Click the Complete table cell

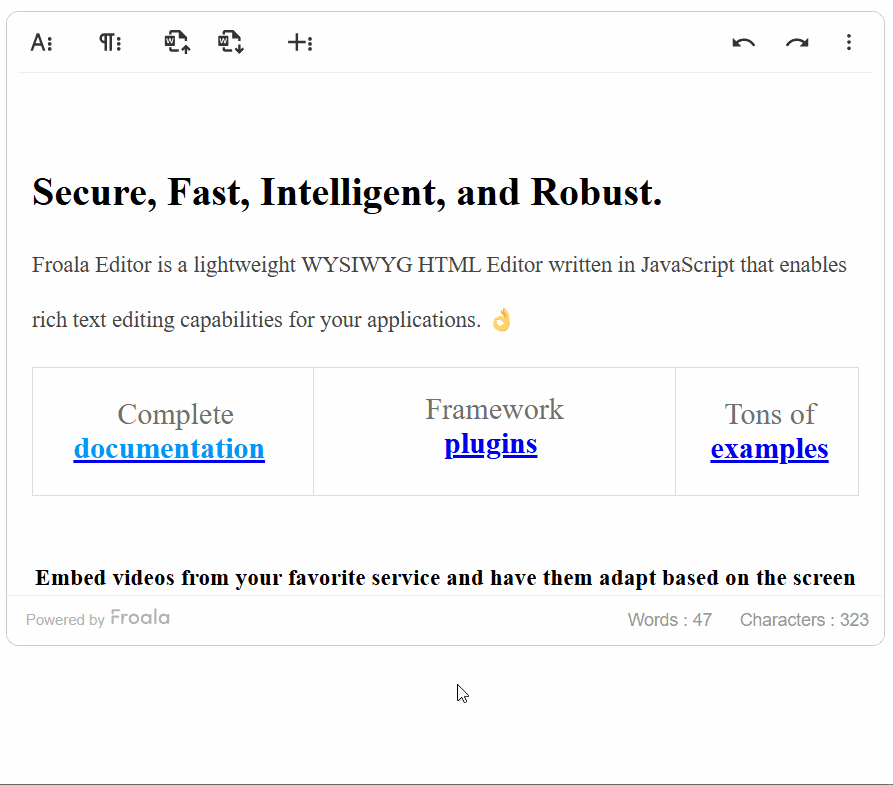173,431
